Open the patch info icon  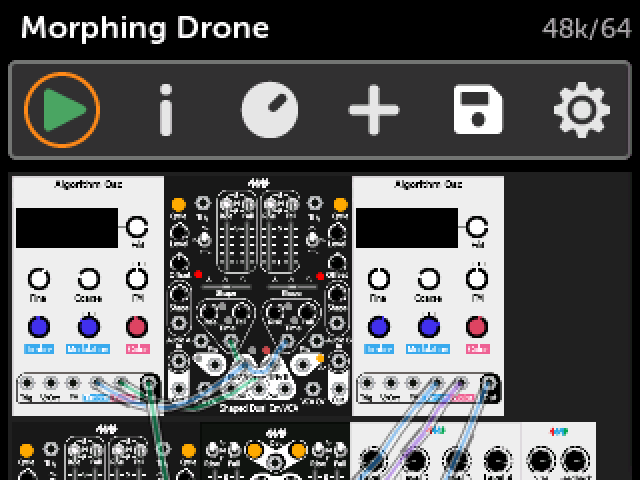tap(166, 110)
